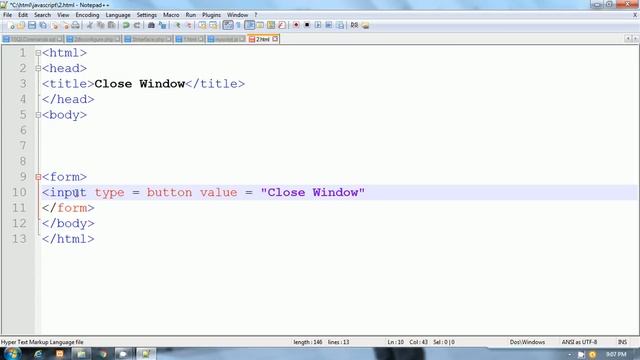Image resolution: width=640 pixels, height=360 pixels.
Task: Toggle word wrap in toolbar
Action: tap(228, 25)
